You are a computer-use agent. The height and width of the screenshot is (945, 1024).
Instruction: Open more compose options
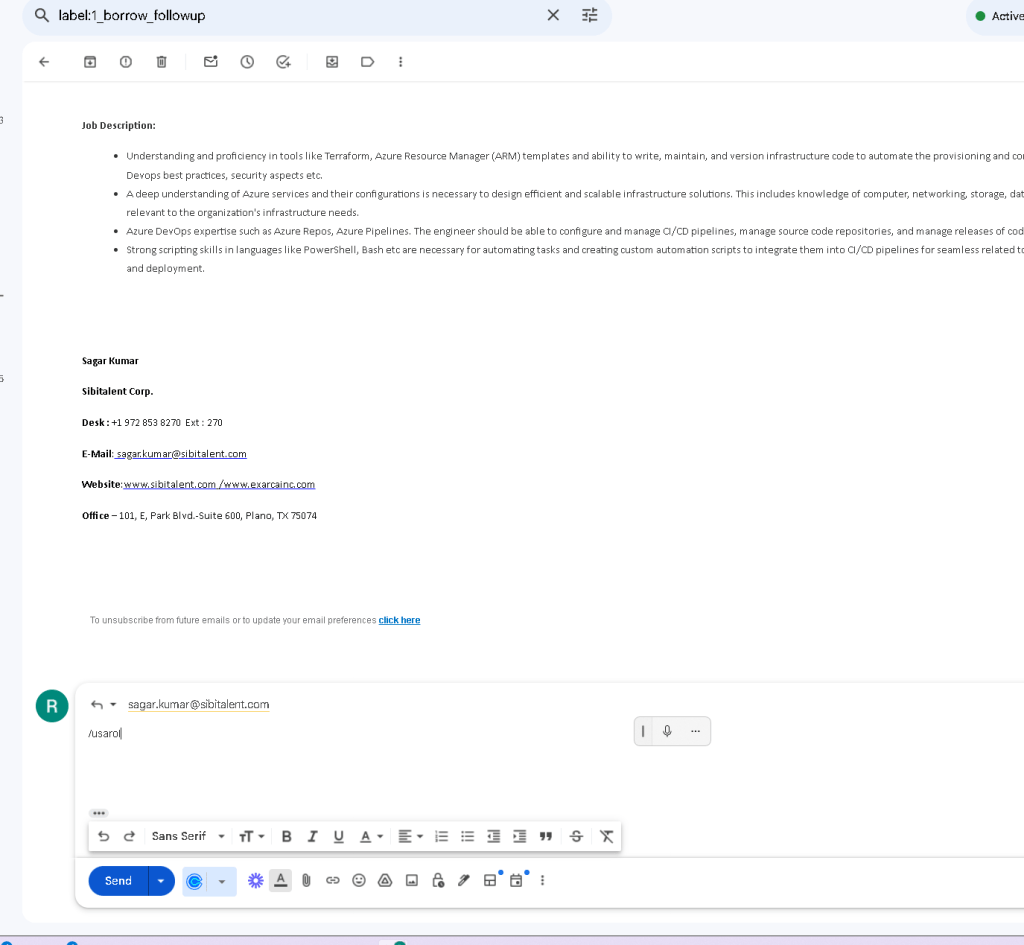pos(543,881)
